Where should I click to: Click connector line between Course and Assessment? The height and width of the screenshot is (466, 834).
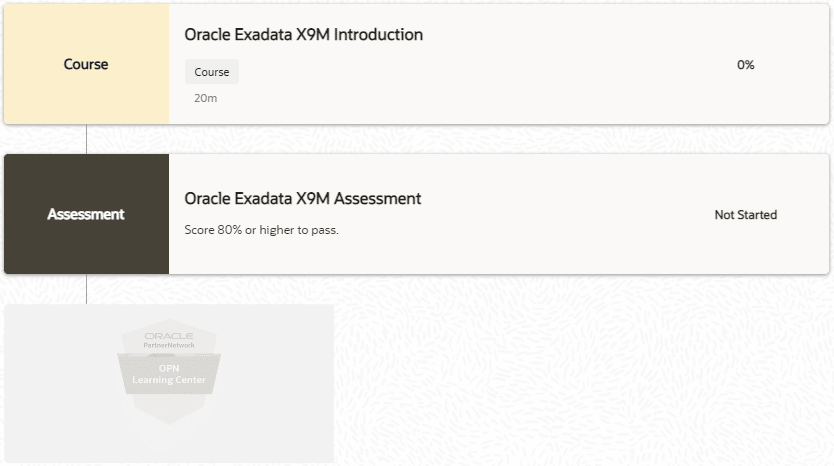point(86,139)
